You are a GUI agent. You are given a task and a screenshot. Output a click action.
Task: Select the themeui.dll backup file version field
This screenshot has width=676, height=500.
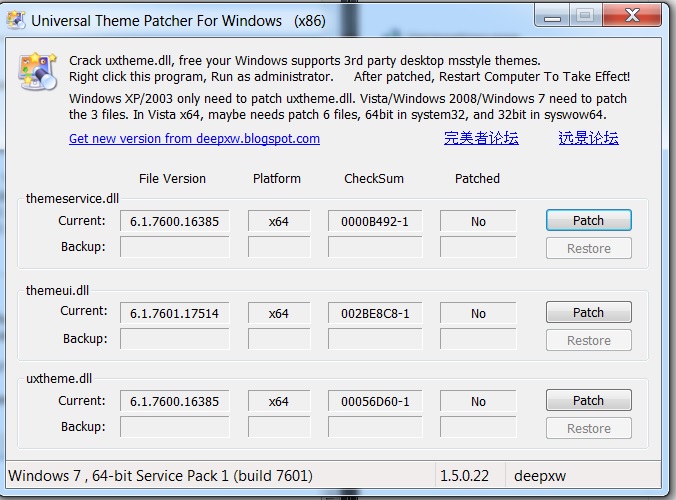(175, 339)
